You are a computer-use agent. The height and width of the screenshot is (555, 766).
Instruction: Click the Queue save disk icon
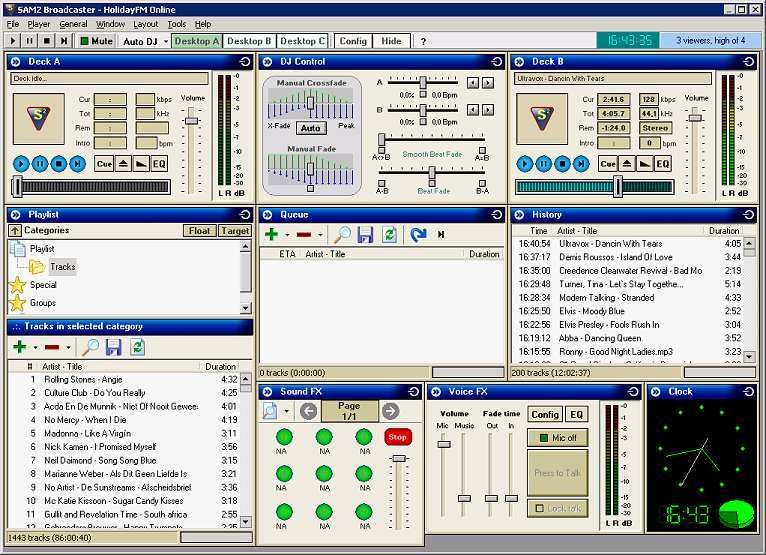(x=365, y=235)
